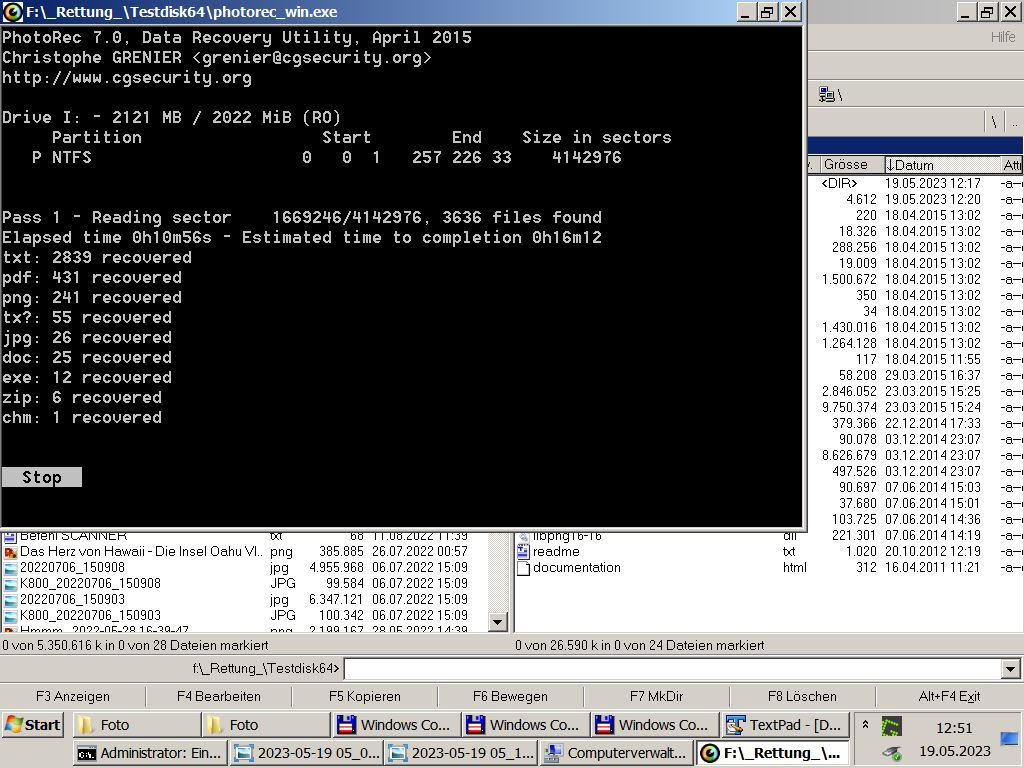Open the Start menu
The height and width of the screenshot is (768, 1024).
coord(33,725)
